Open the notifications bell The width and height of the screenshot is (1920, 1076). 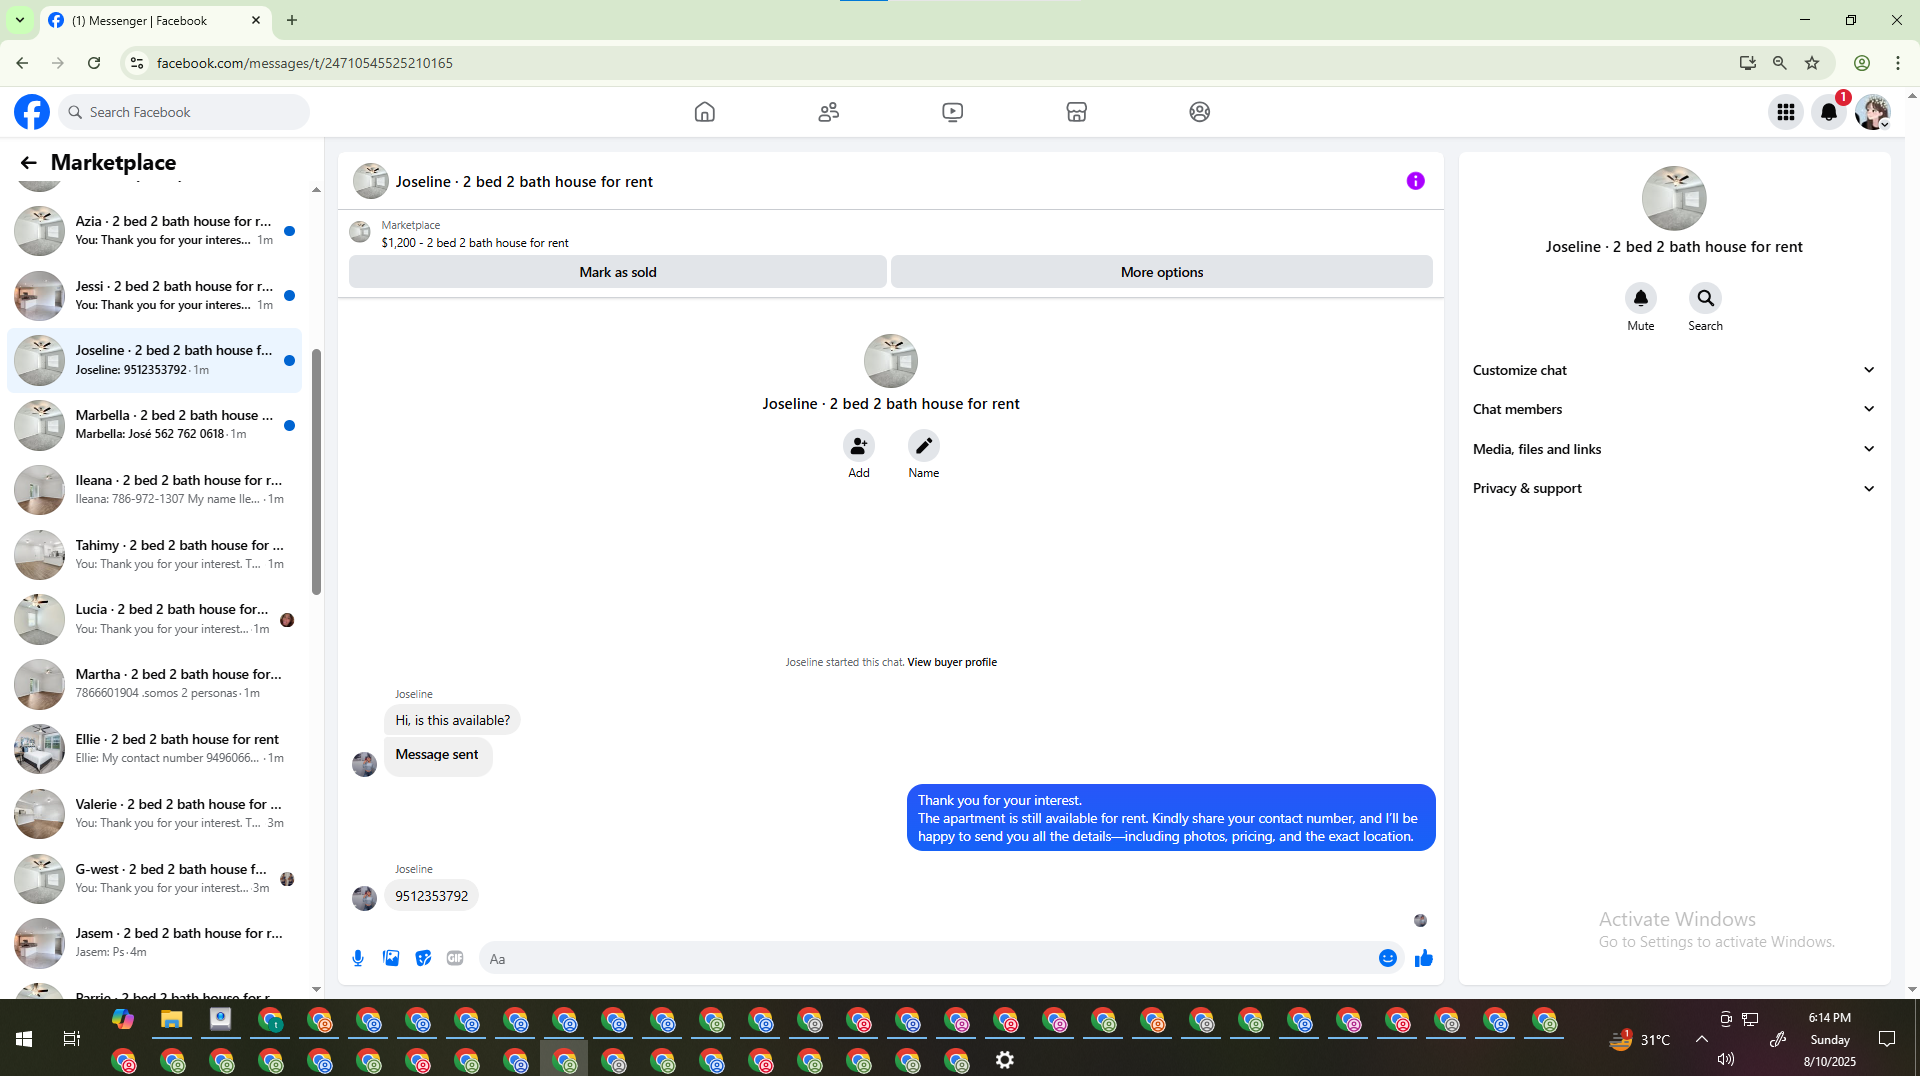(x=1829, y=112)
